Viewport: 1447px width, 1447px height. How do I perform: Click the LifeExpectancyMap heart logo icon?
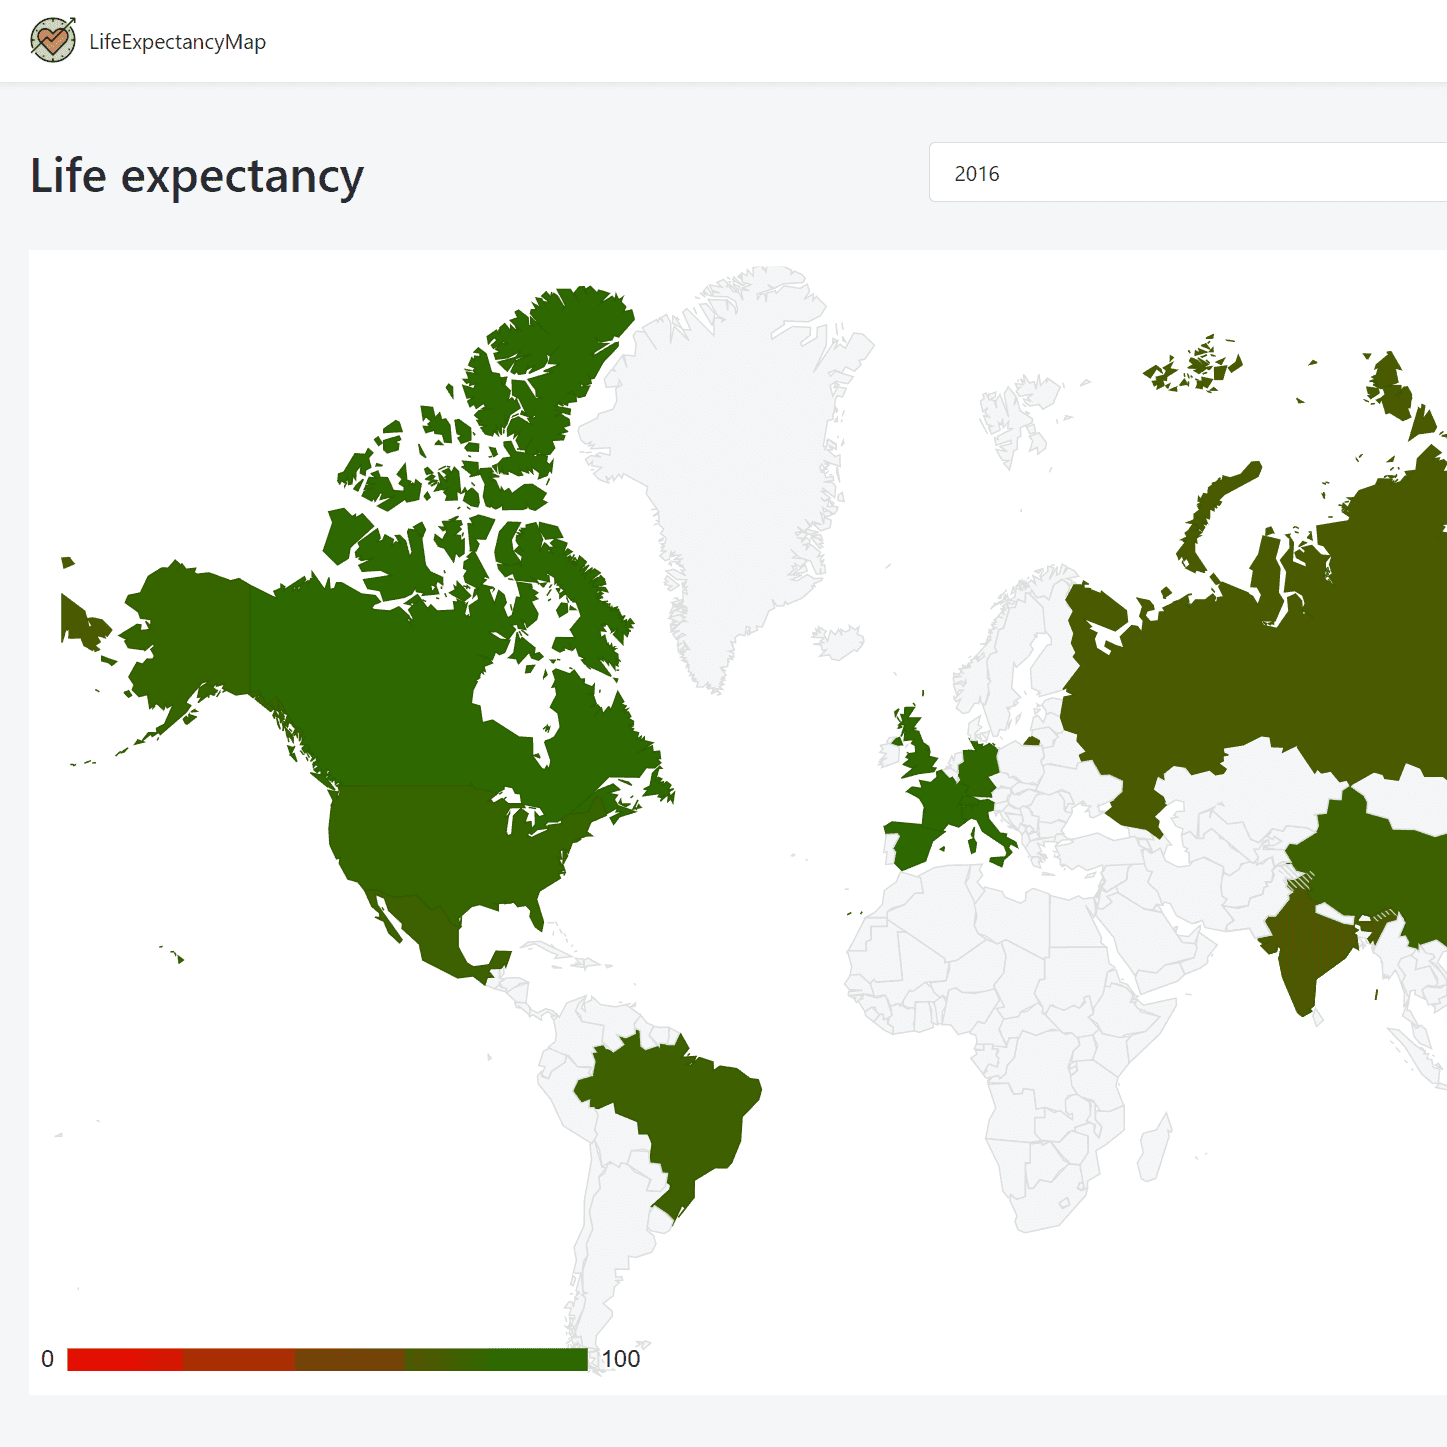(52, 41)
